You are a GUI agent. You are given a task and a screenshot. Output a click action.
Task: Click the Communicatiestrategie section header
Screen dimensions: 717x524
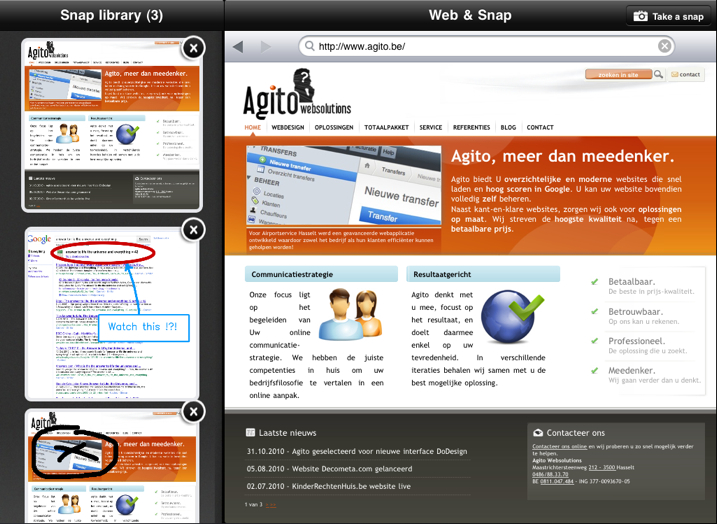point(321,274)
